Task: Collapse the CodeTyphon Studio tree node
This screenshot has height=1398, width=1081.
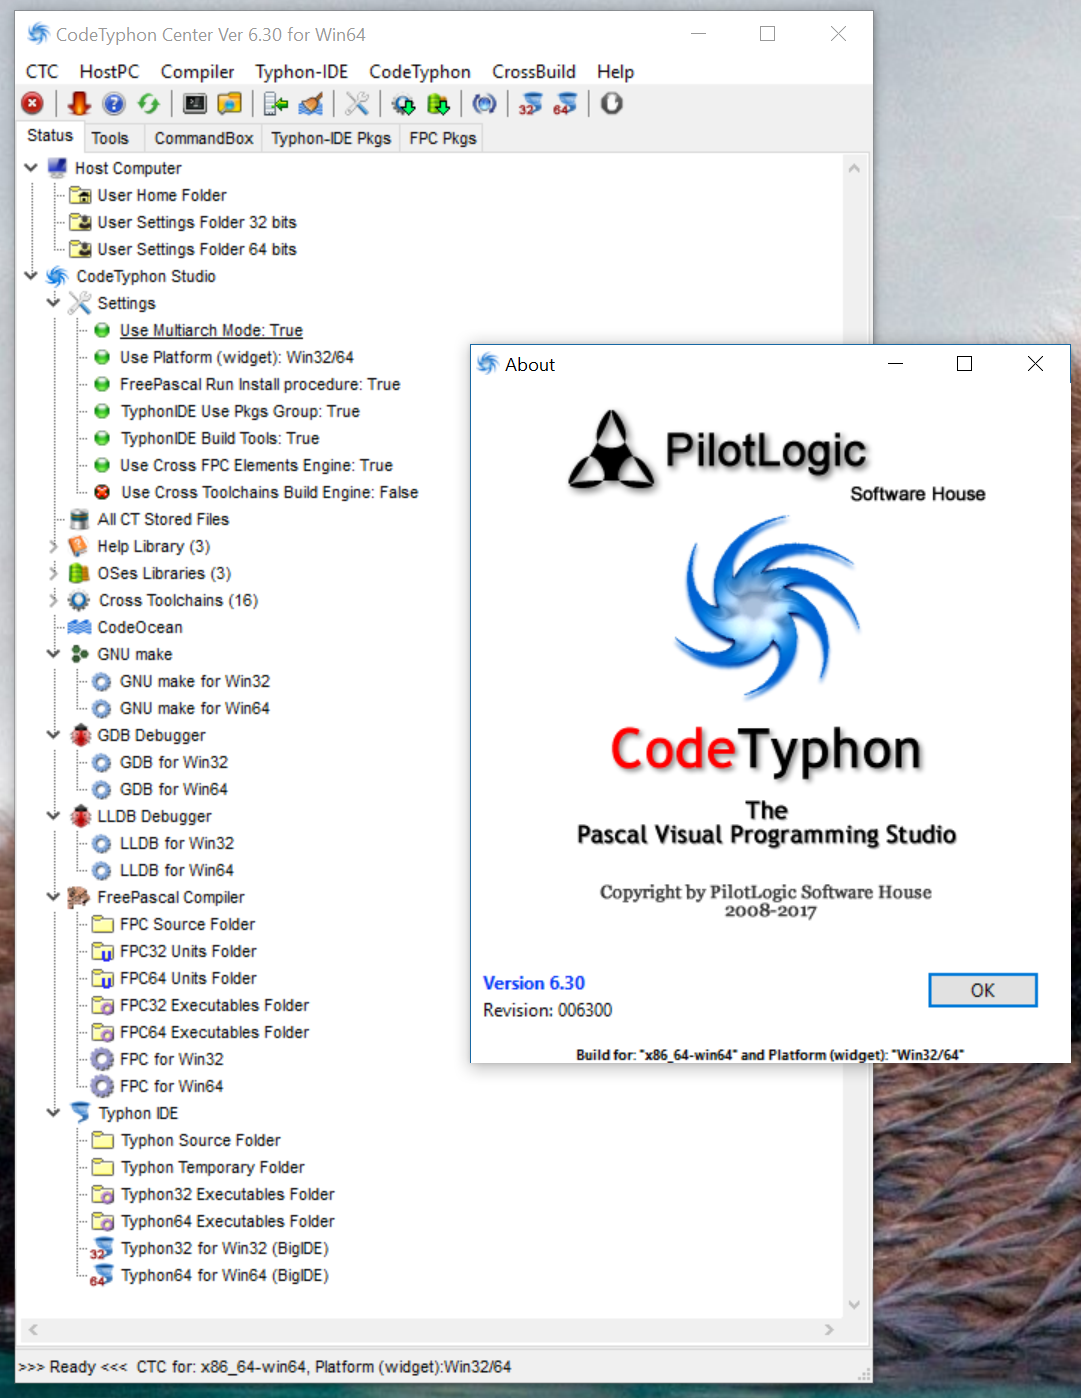Action: pos(31,275)
